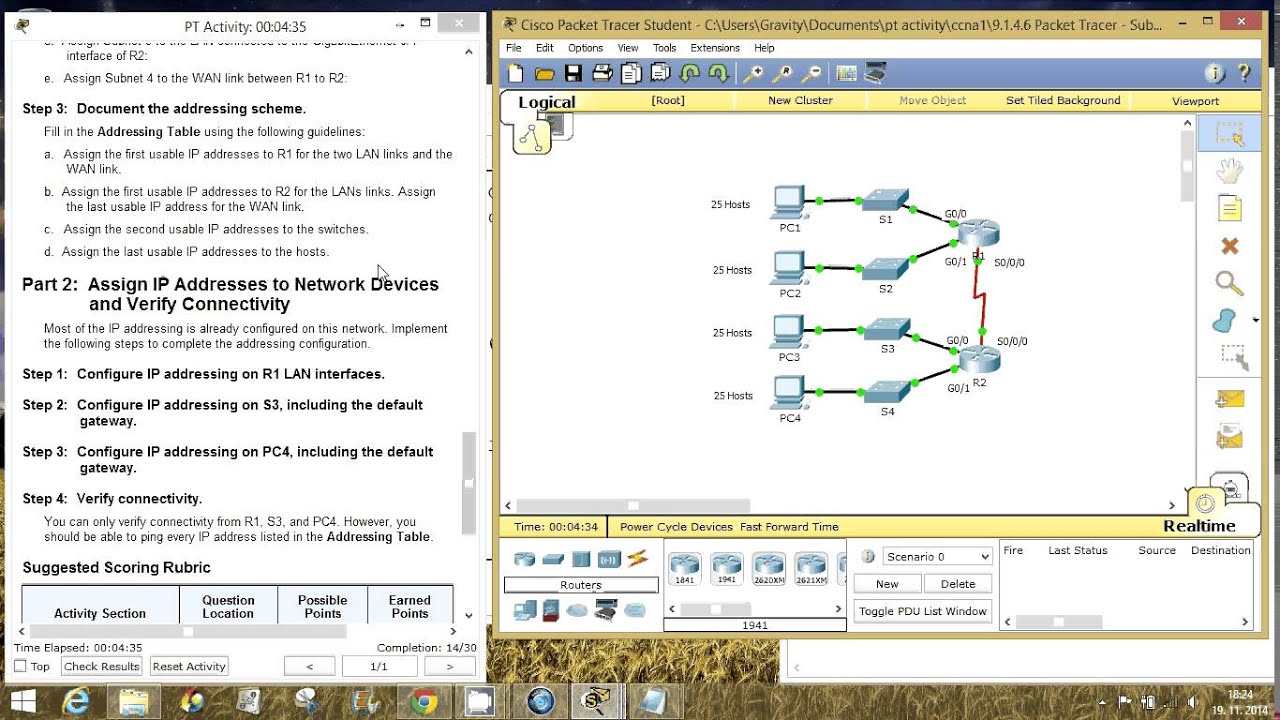The height and width of the screenshot is (720, 1280).
Task: Click the instructions vertical scrollbar thumb
Action: pos(468,484)
